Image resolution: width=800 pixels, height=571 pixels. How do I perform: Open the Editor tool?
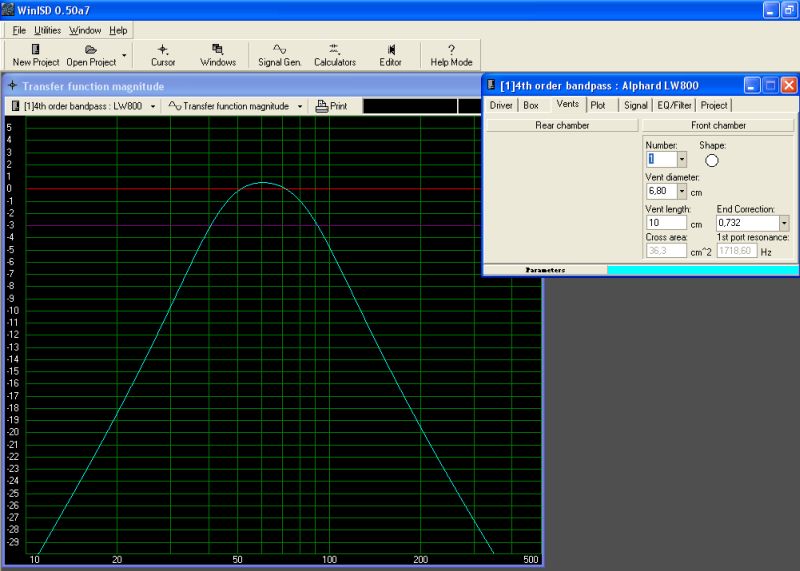(x=390, y=55)
